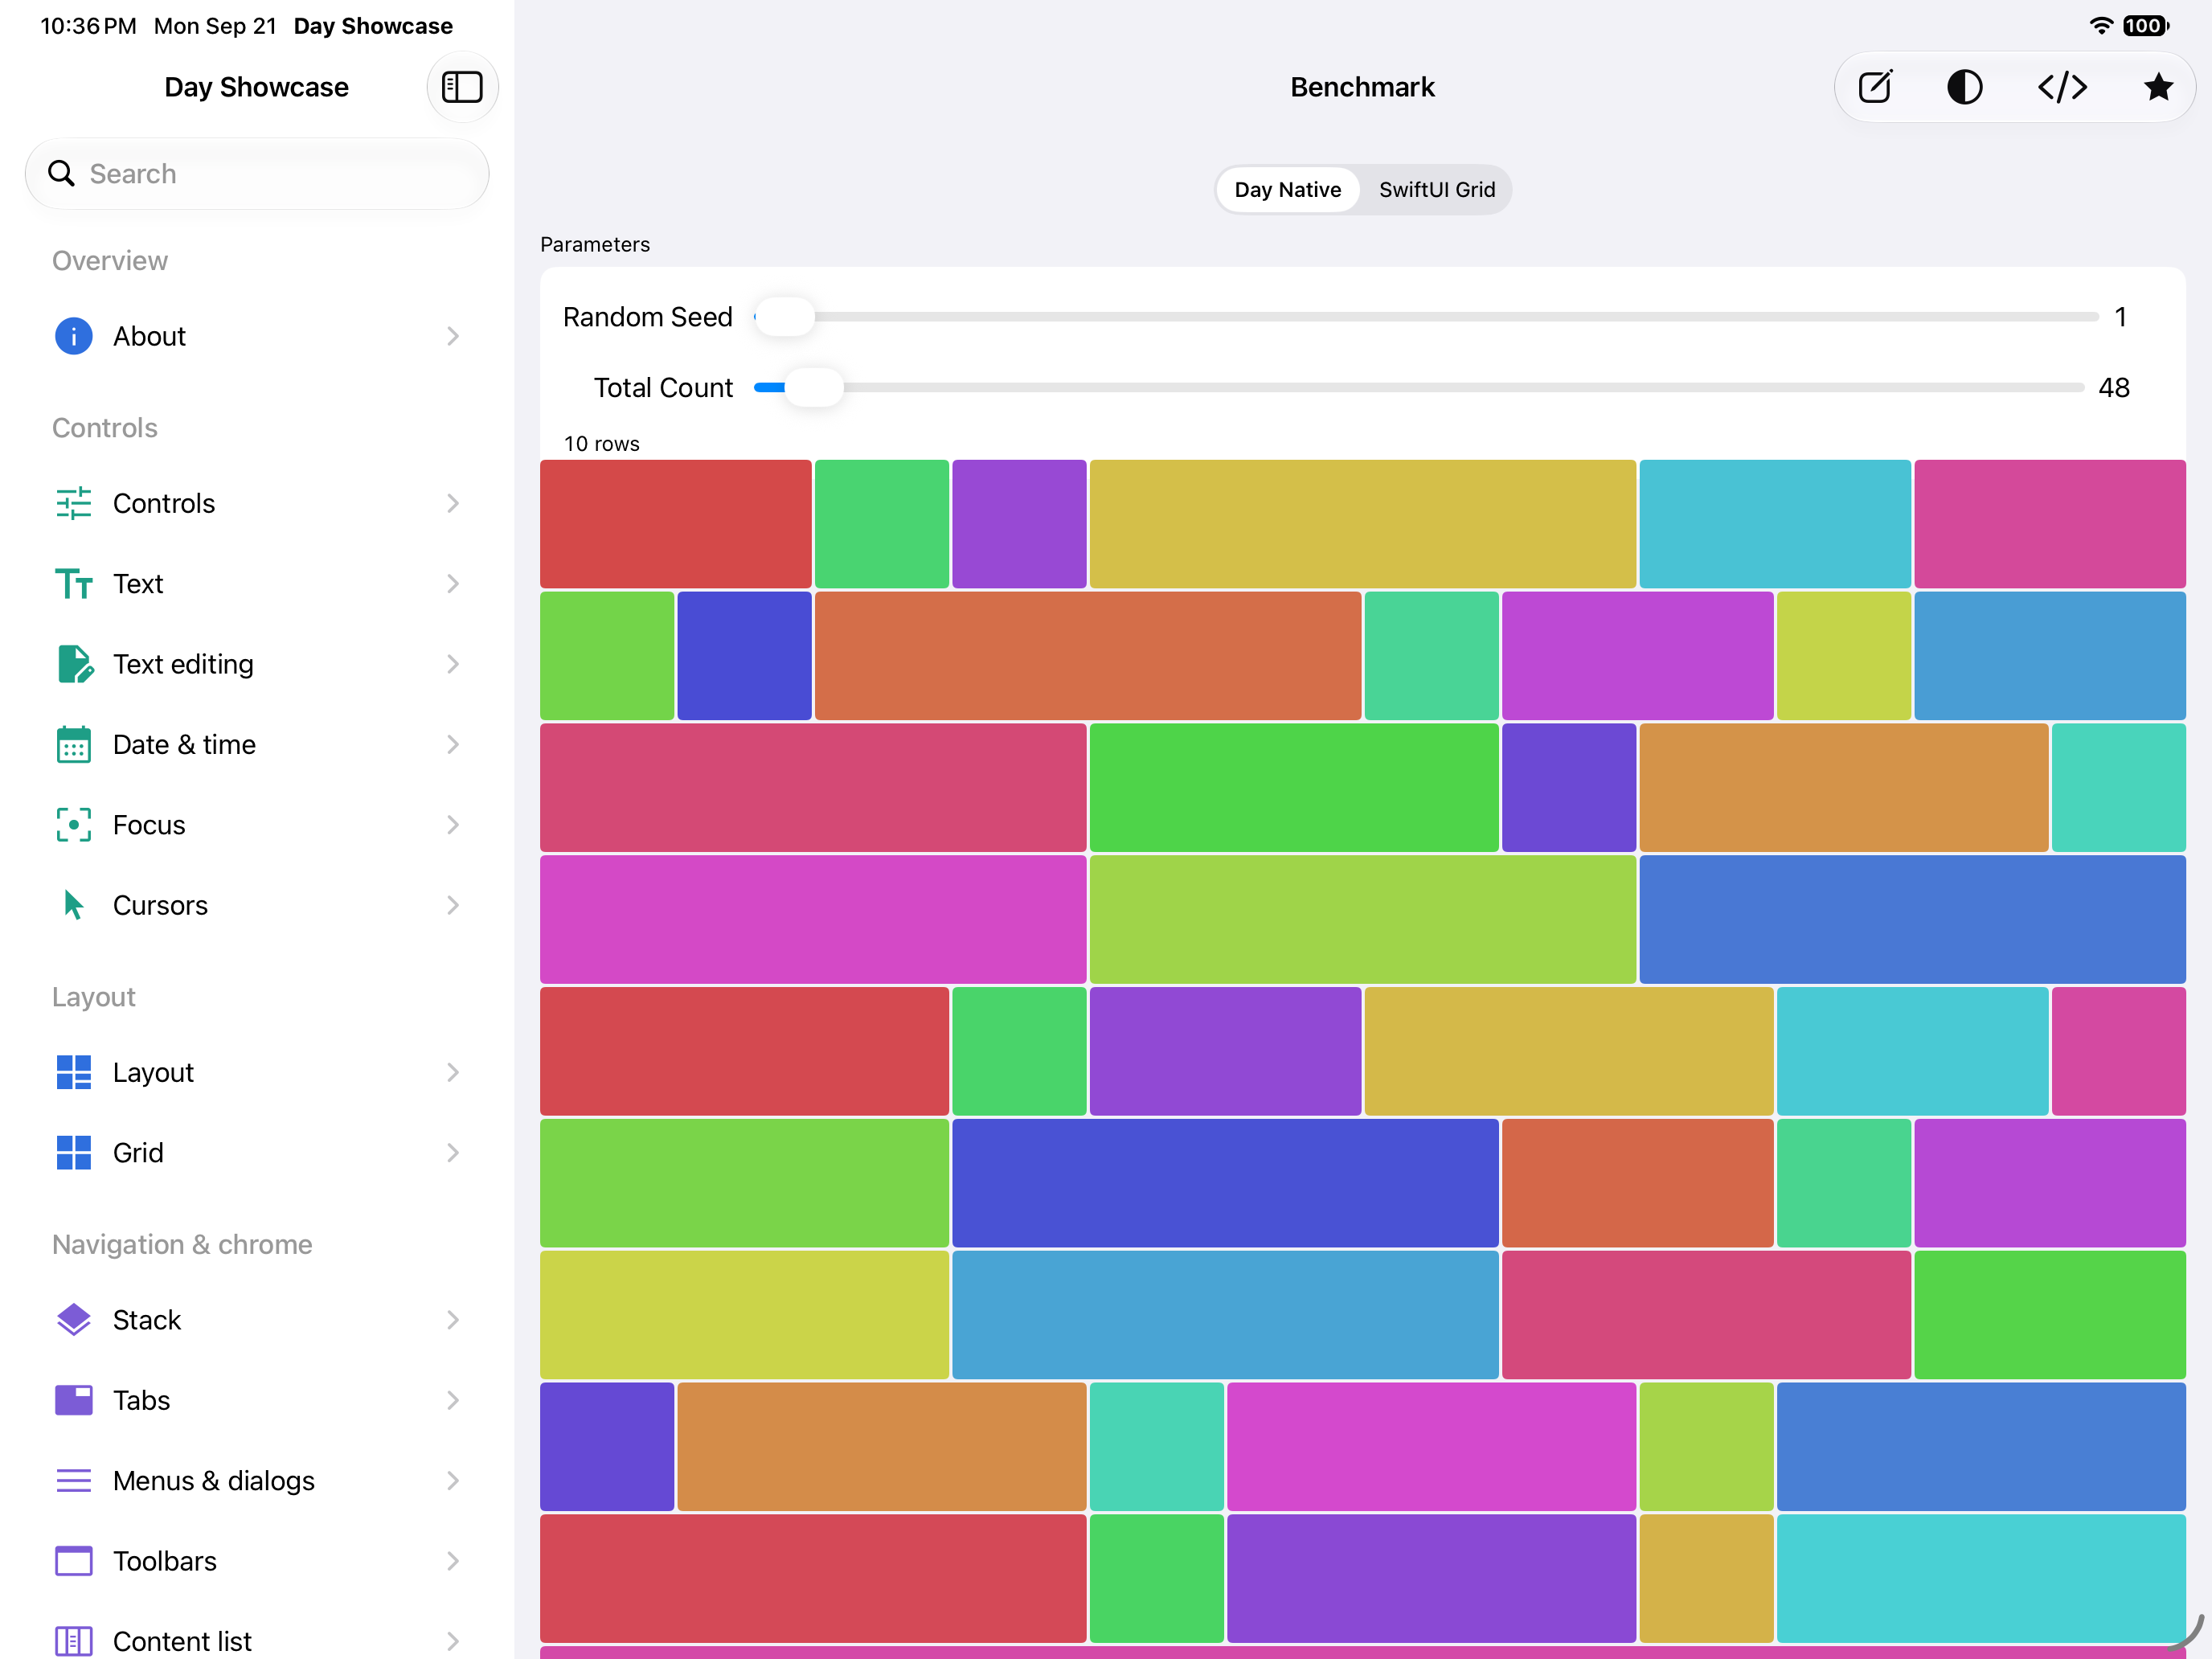2212x1659 pixels.
Task: Open the Menus & dialogs item
Action: (x=257, y=1480)
